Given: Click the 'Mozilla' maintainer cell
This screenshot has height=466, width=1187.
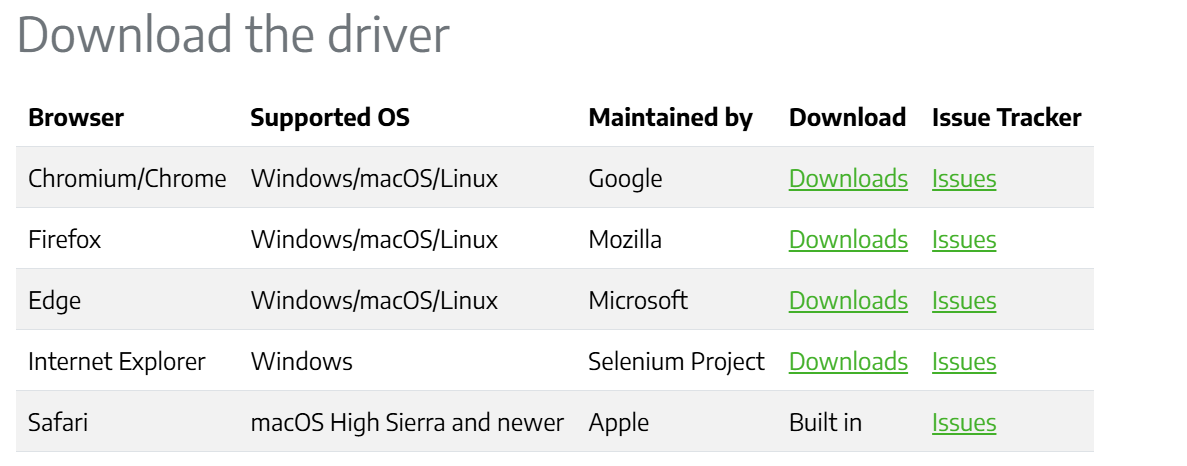Looking at the screenshot, I should click(625, 240).
